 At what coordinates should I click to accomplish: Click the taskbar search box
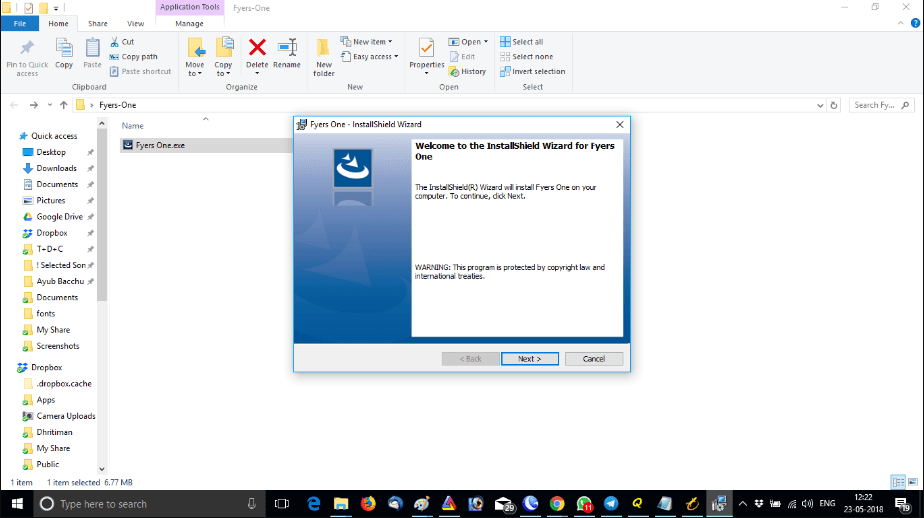149,504
